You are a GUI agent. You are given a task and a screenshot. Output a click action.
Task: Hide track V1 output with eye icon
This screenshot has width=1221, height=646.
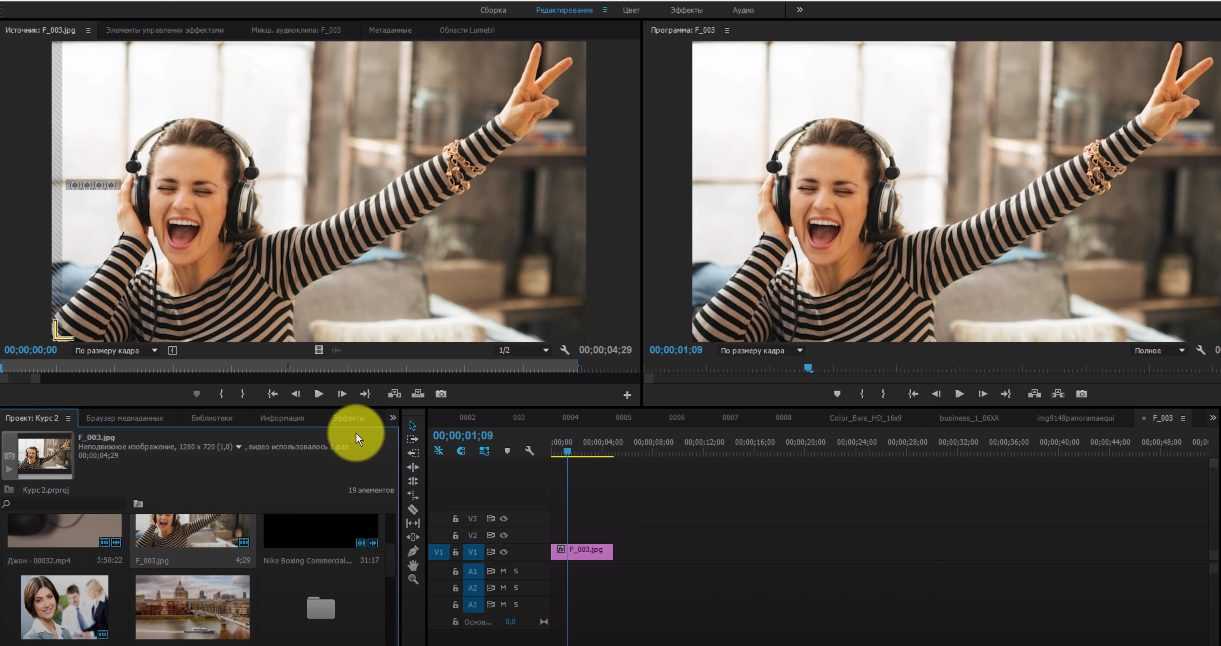coord(504,552)
